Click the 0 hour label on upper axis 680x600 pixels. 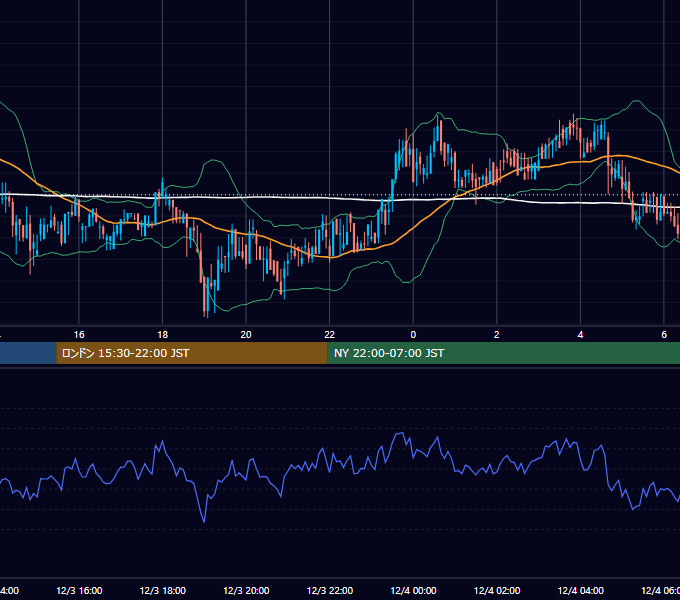pos(413,335)
